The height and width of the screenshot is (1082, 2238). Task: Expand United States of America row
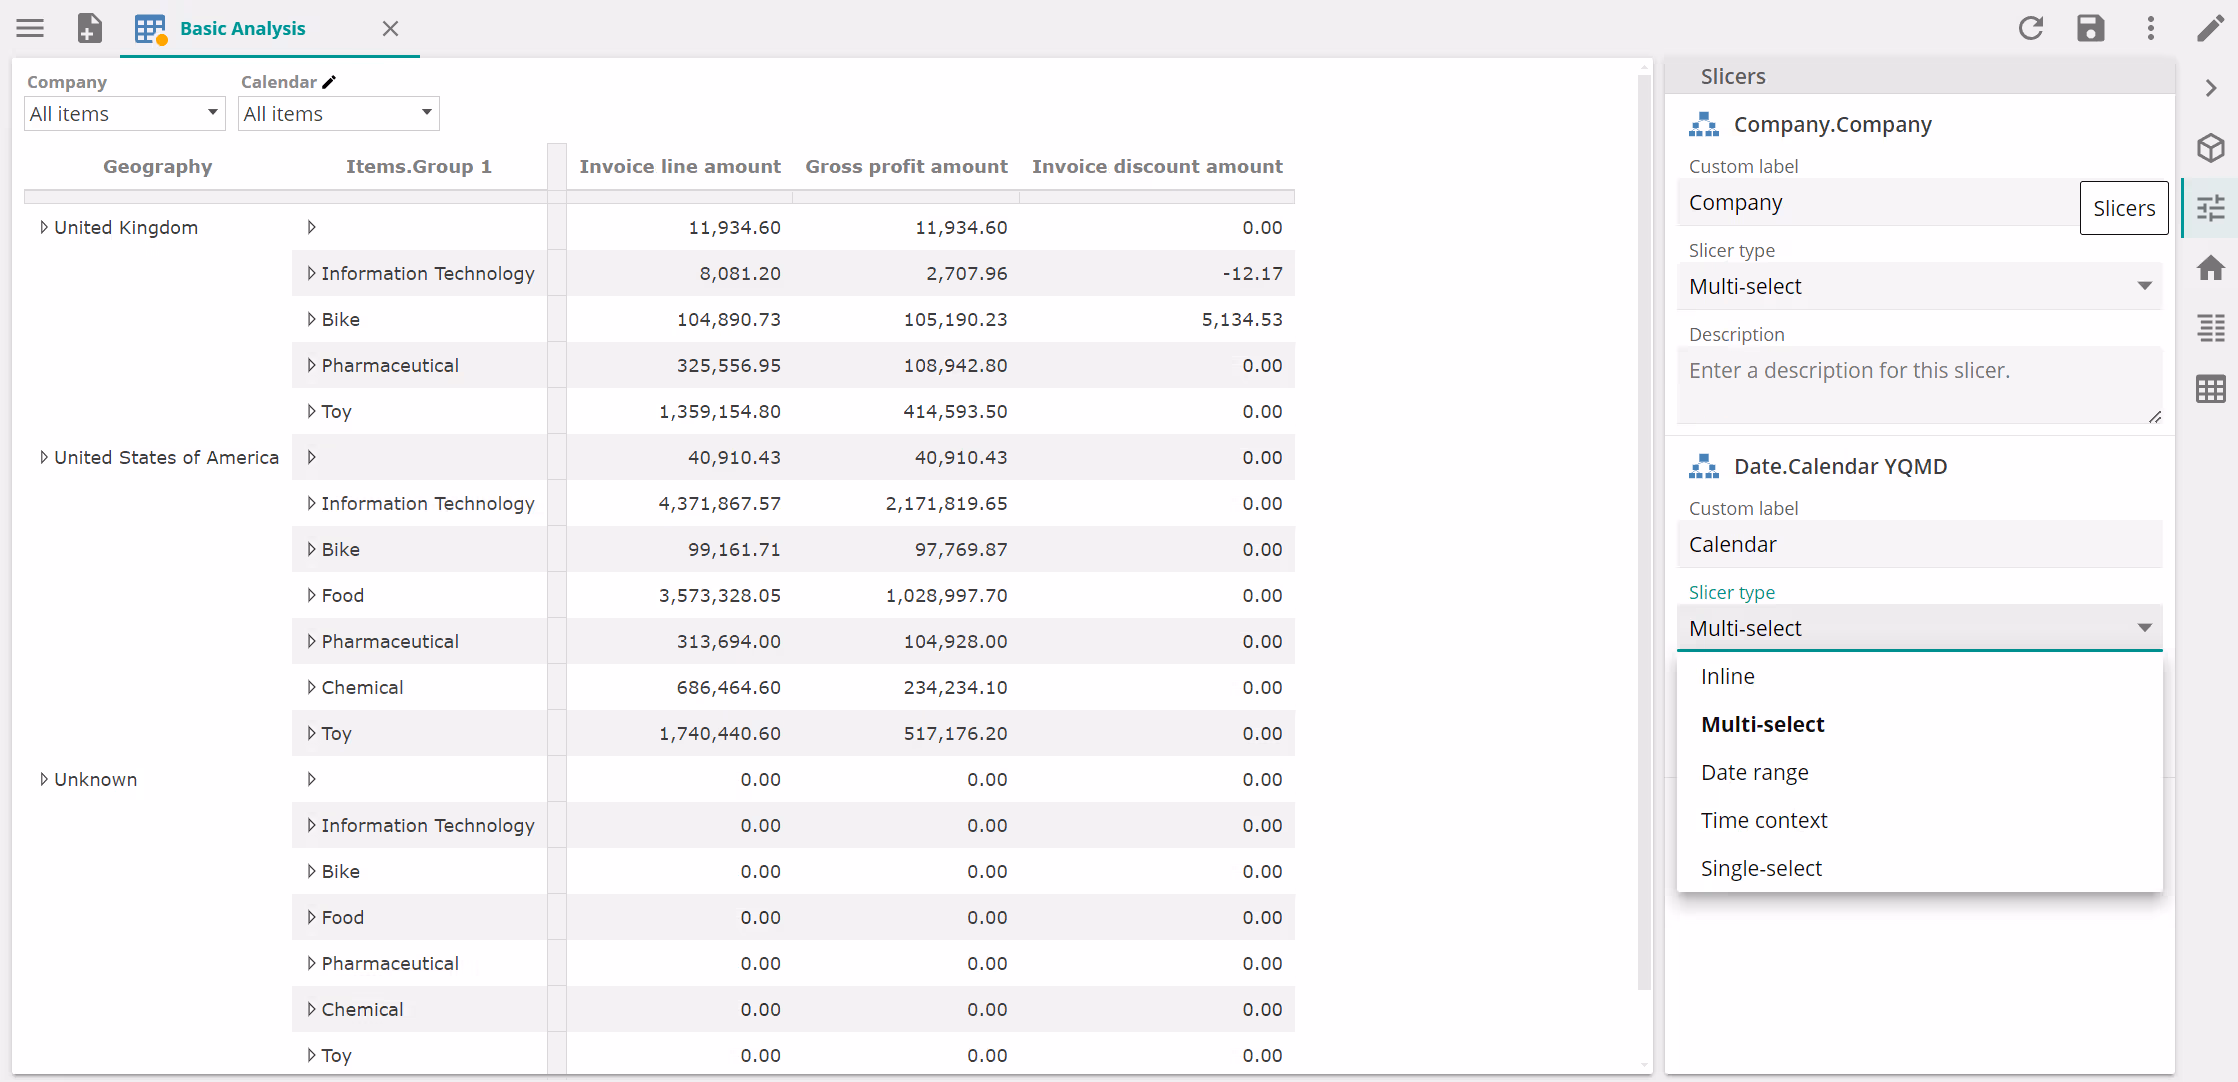click(x=43, y=458)
